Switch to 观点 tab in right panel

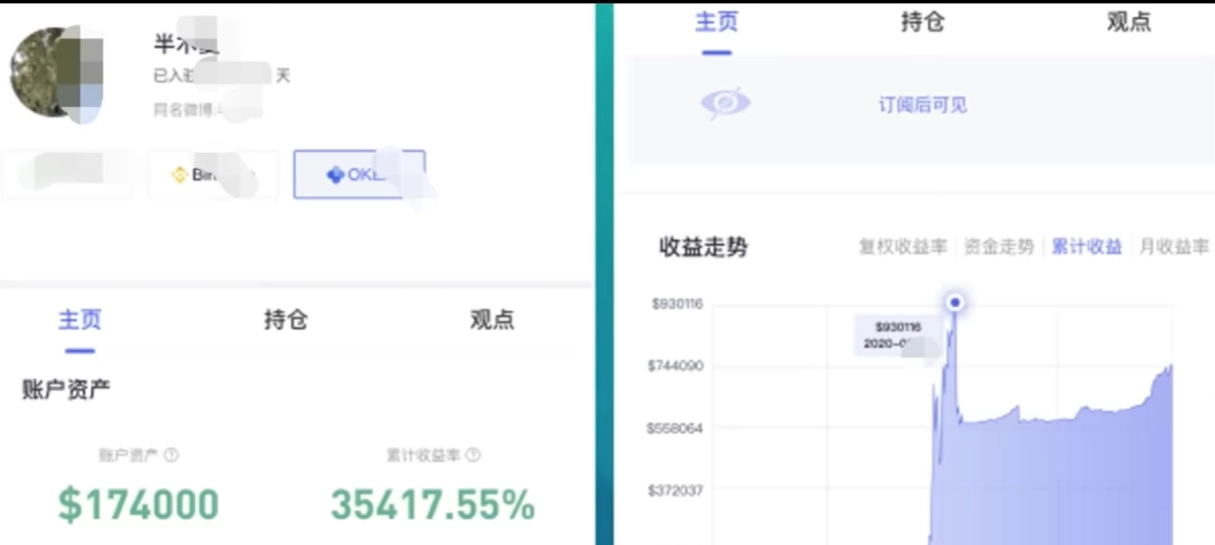point(1129,22)
